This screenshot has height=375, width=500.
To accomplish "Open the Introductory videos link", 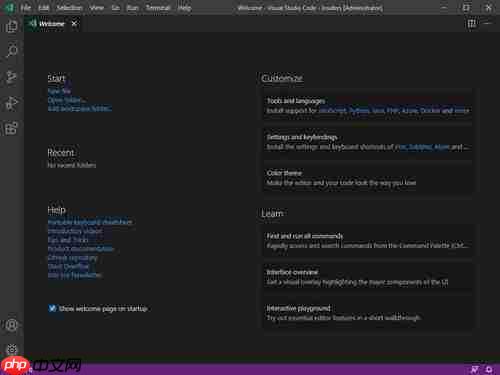I will pos(75,231).
